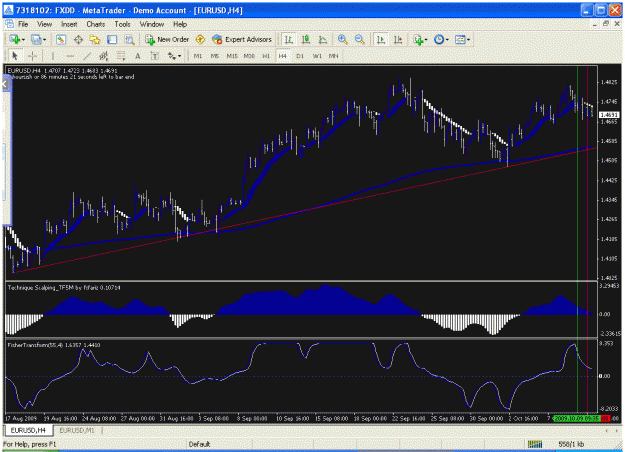Click the Default profile status entry
This screenshot has width=625, height=452.
pos(199,444)
